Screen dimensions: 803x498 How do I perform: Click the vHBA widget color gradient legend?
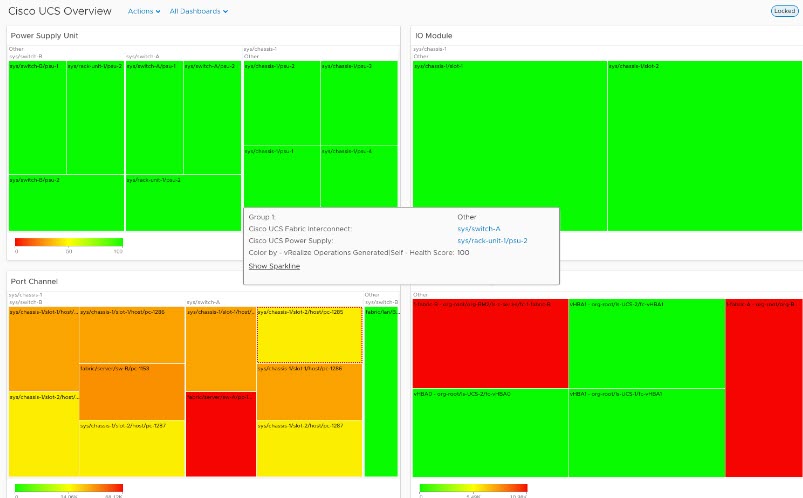473,488
